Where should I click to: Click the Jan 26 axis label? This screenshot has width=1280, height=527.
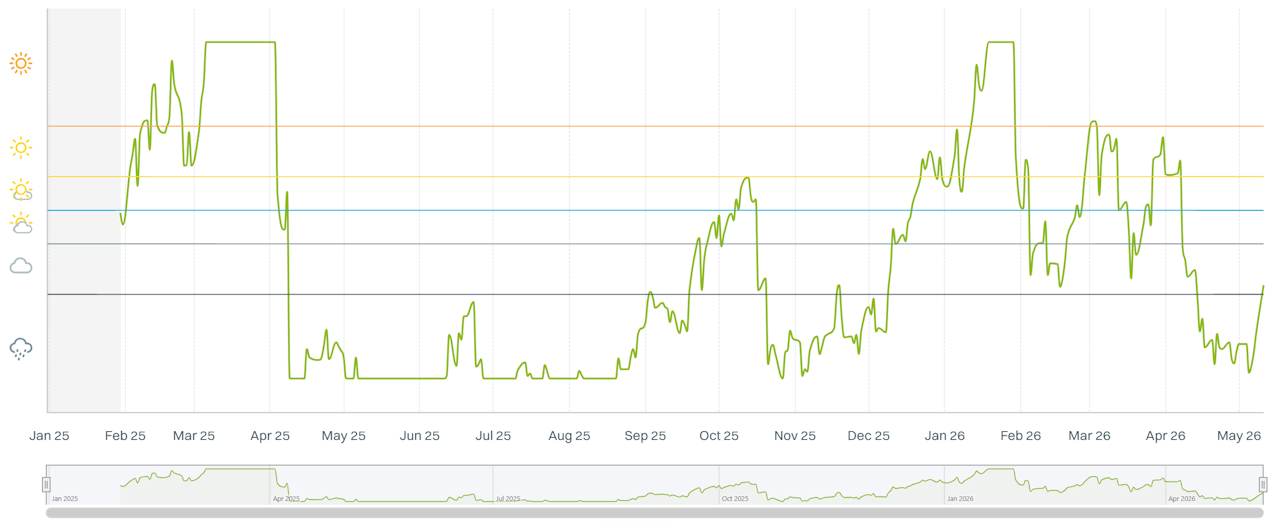tap(944, 436)
